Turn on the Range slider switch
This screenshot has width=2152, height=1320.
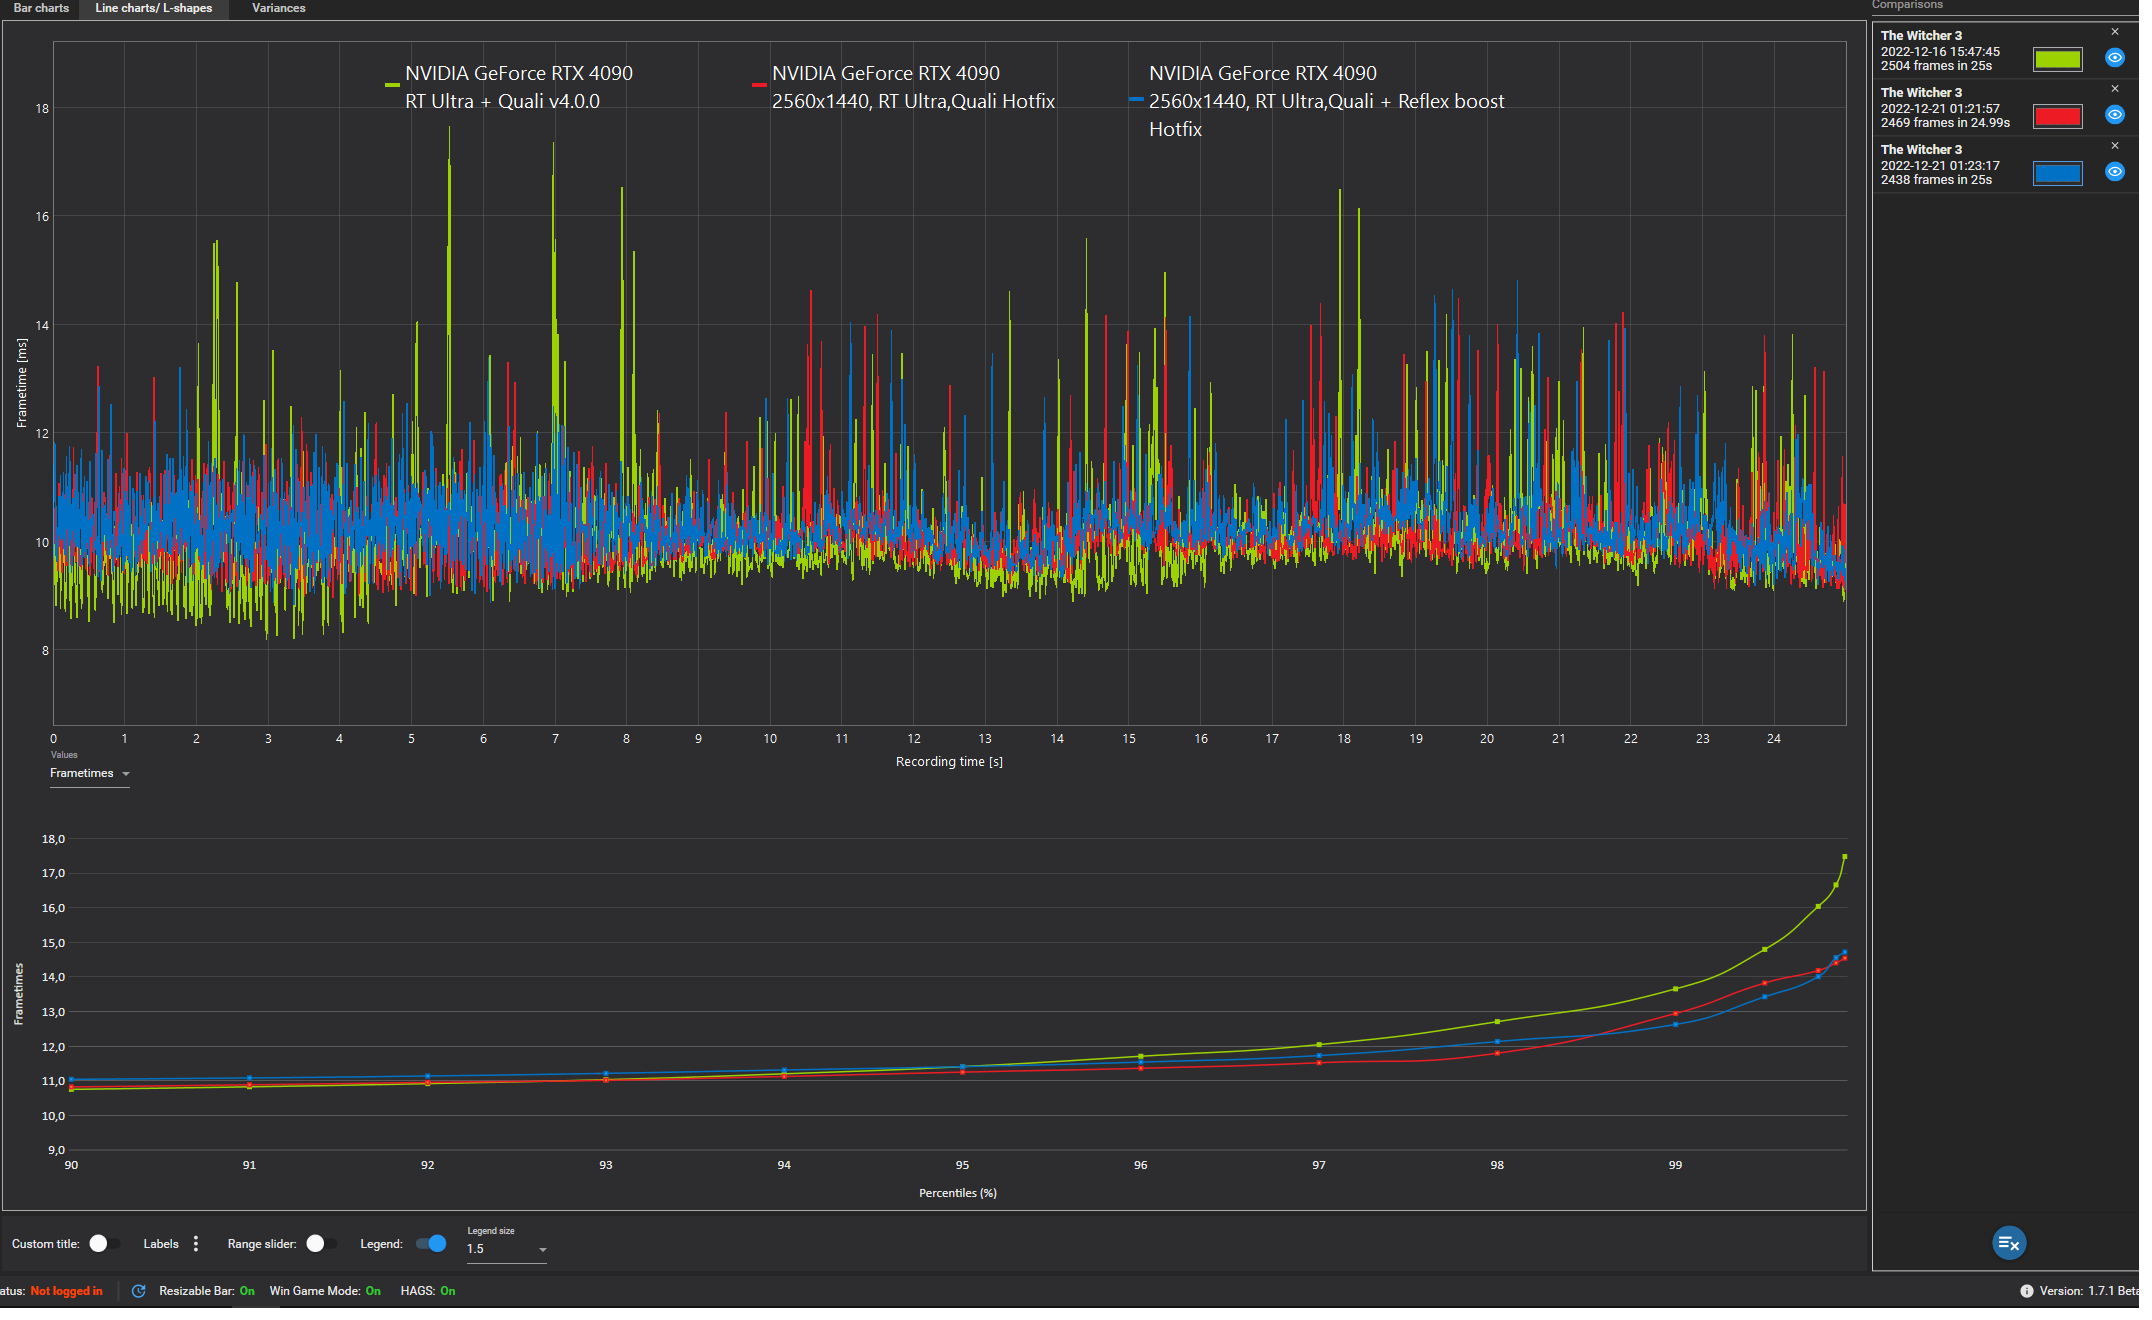tap(321, 1244)
